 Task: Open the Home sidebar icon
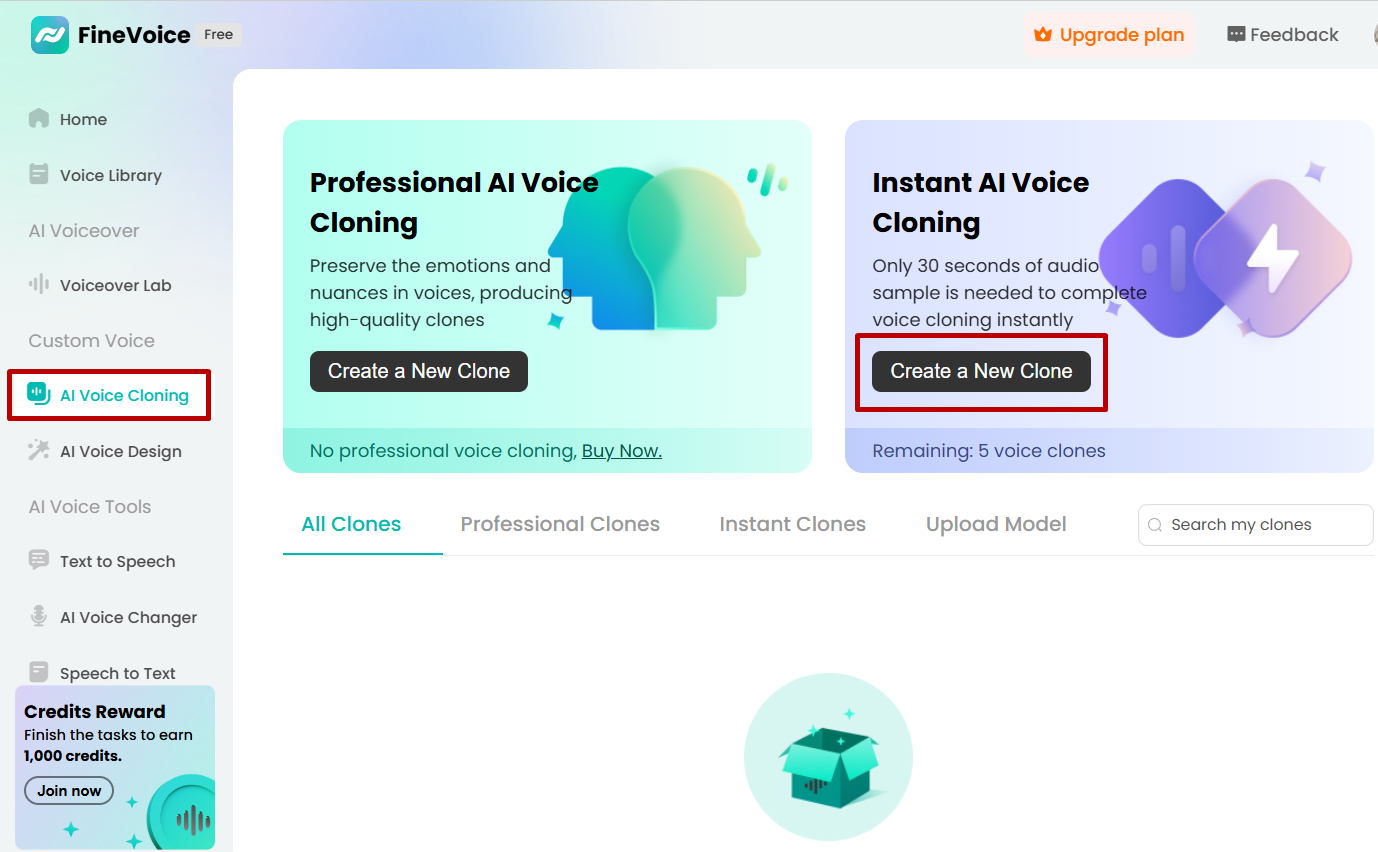click(39, 119)
